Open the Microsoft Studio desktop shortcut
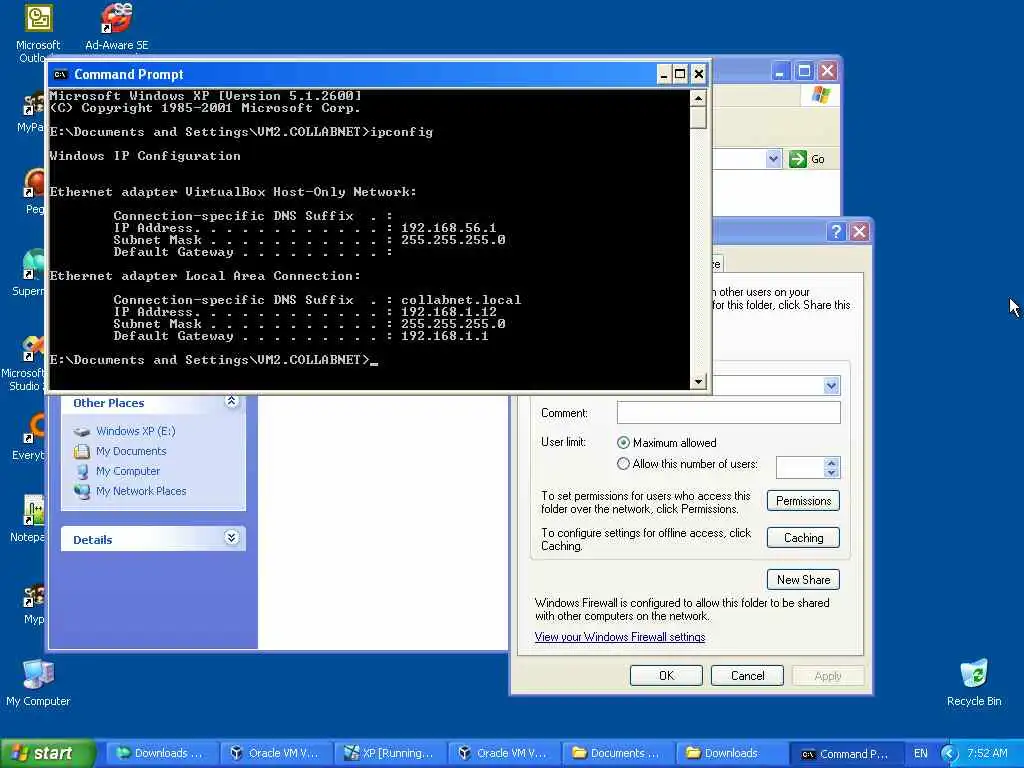This screenshot has width=1024, height=768. click(31, 349)
